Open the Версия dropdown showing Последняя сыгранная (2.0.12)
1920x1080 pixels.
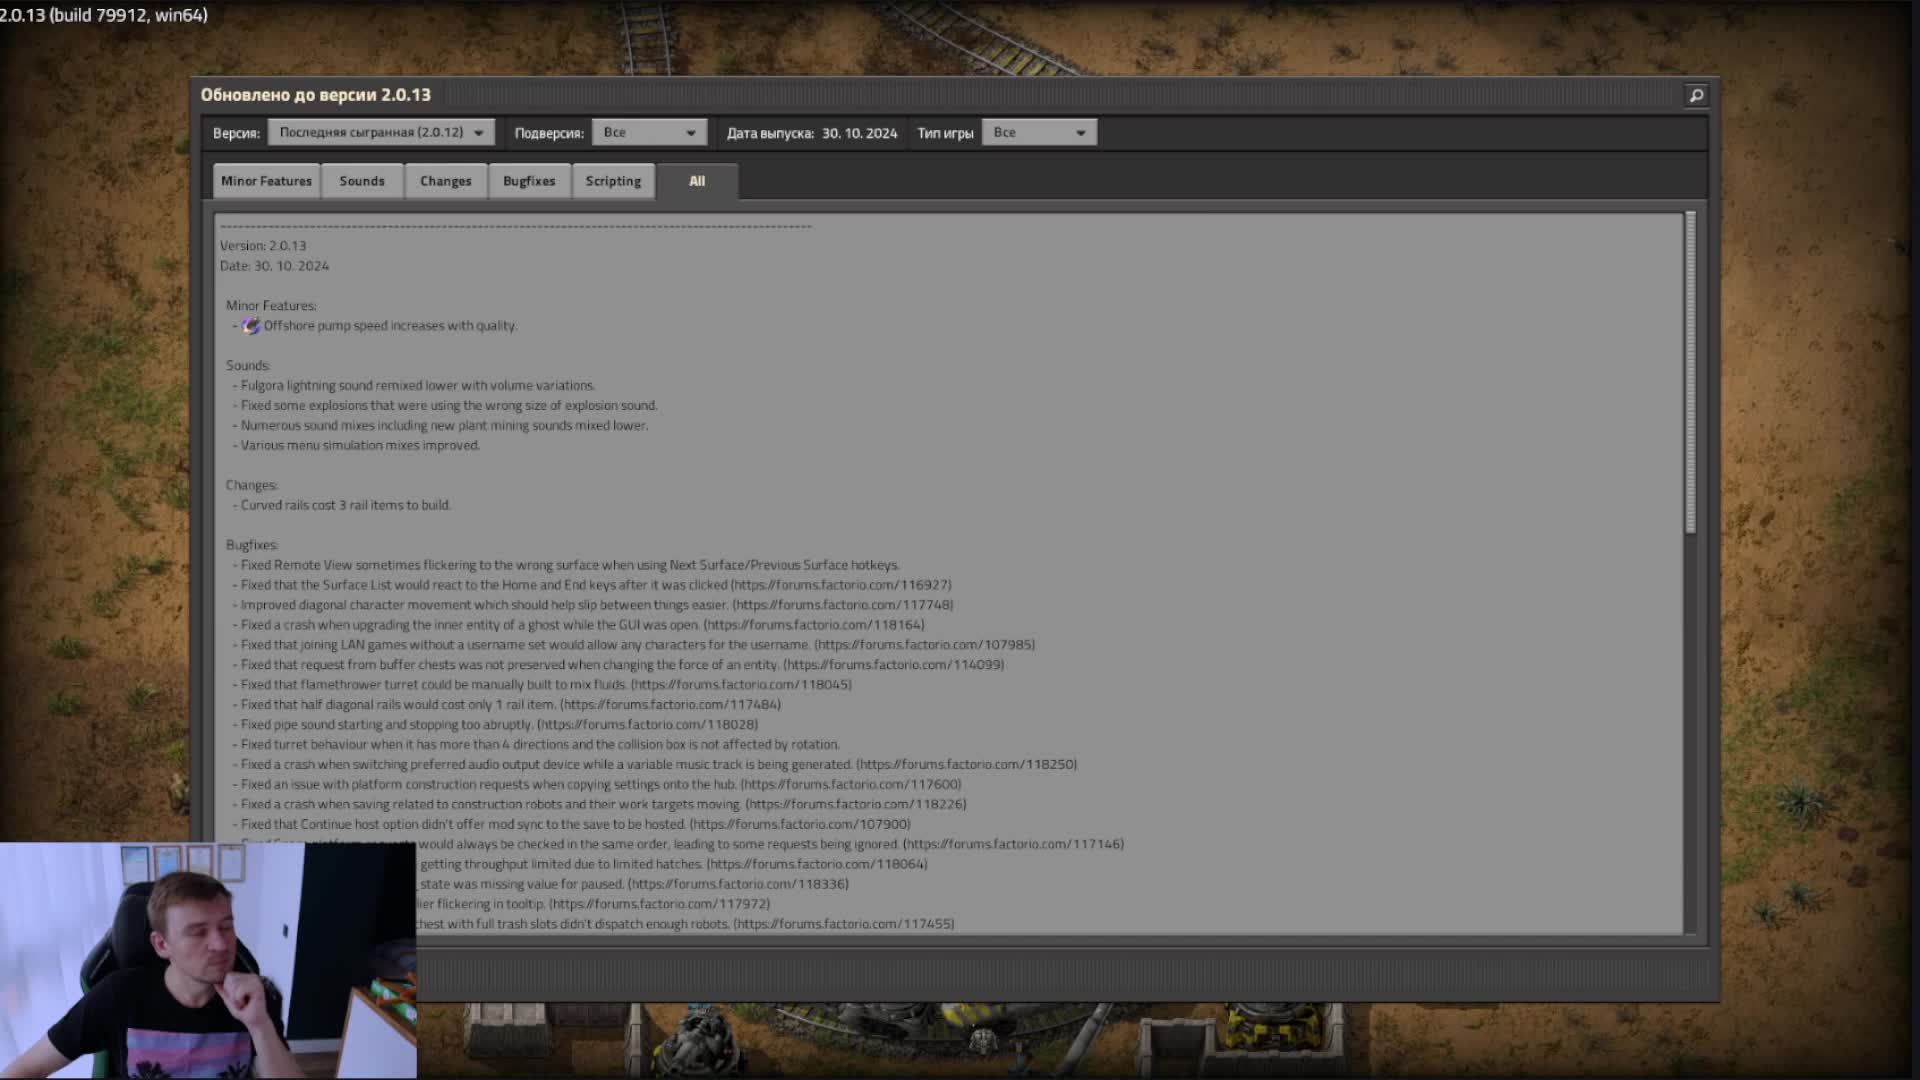tap(381, 132)
